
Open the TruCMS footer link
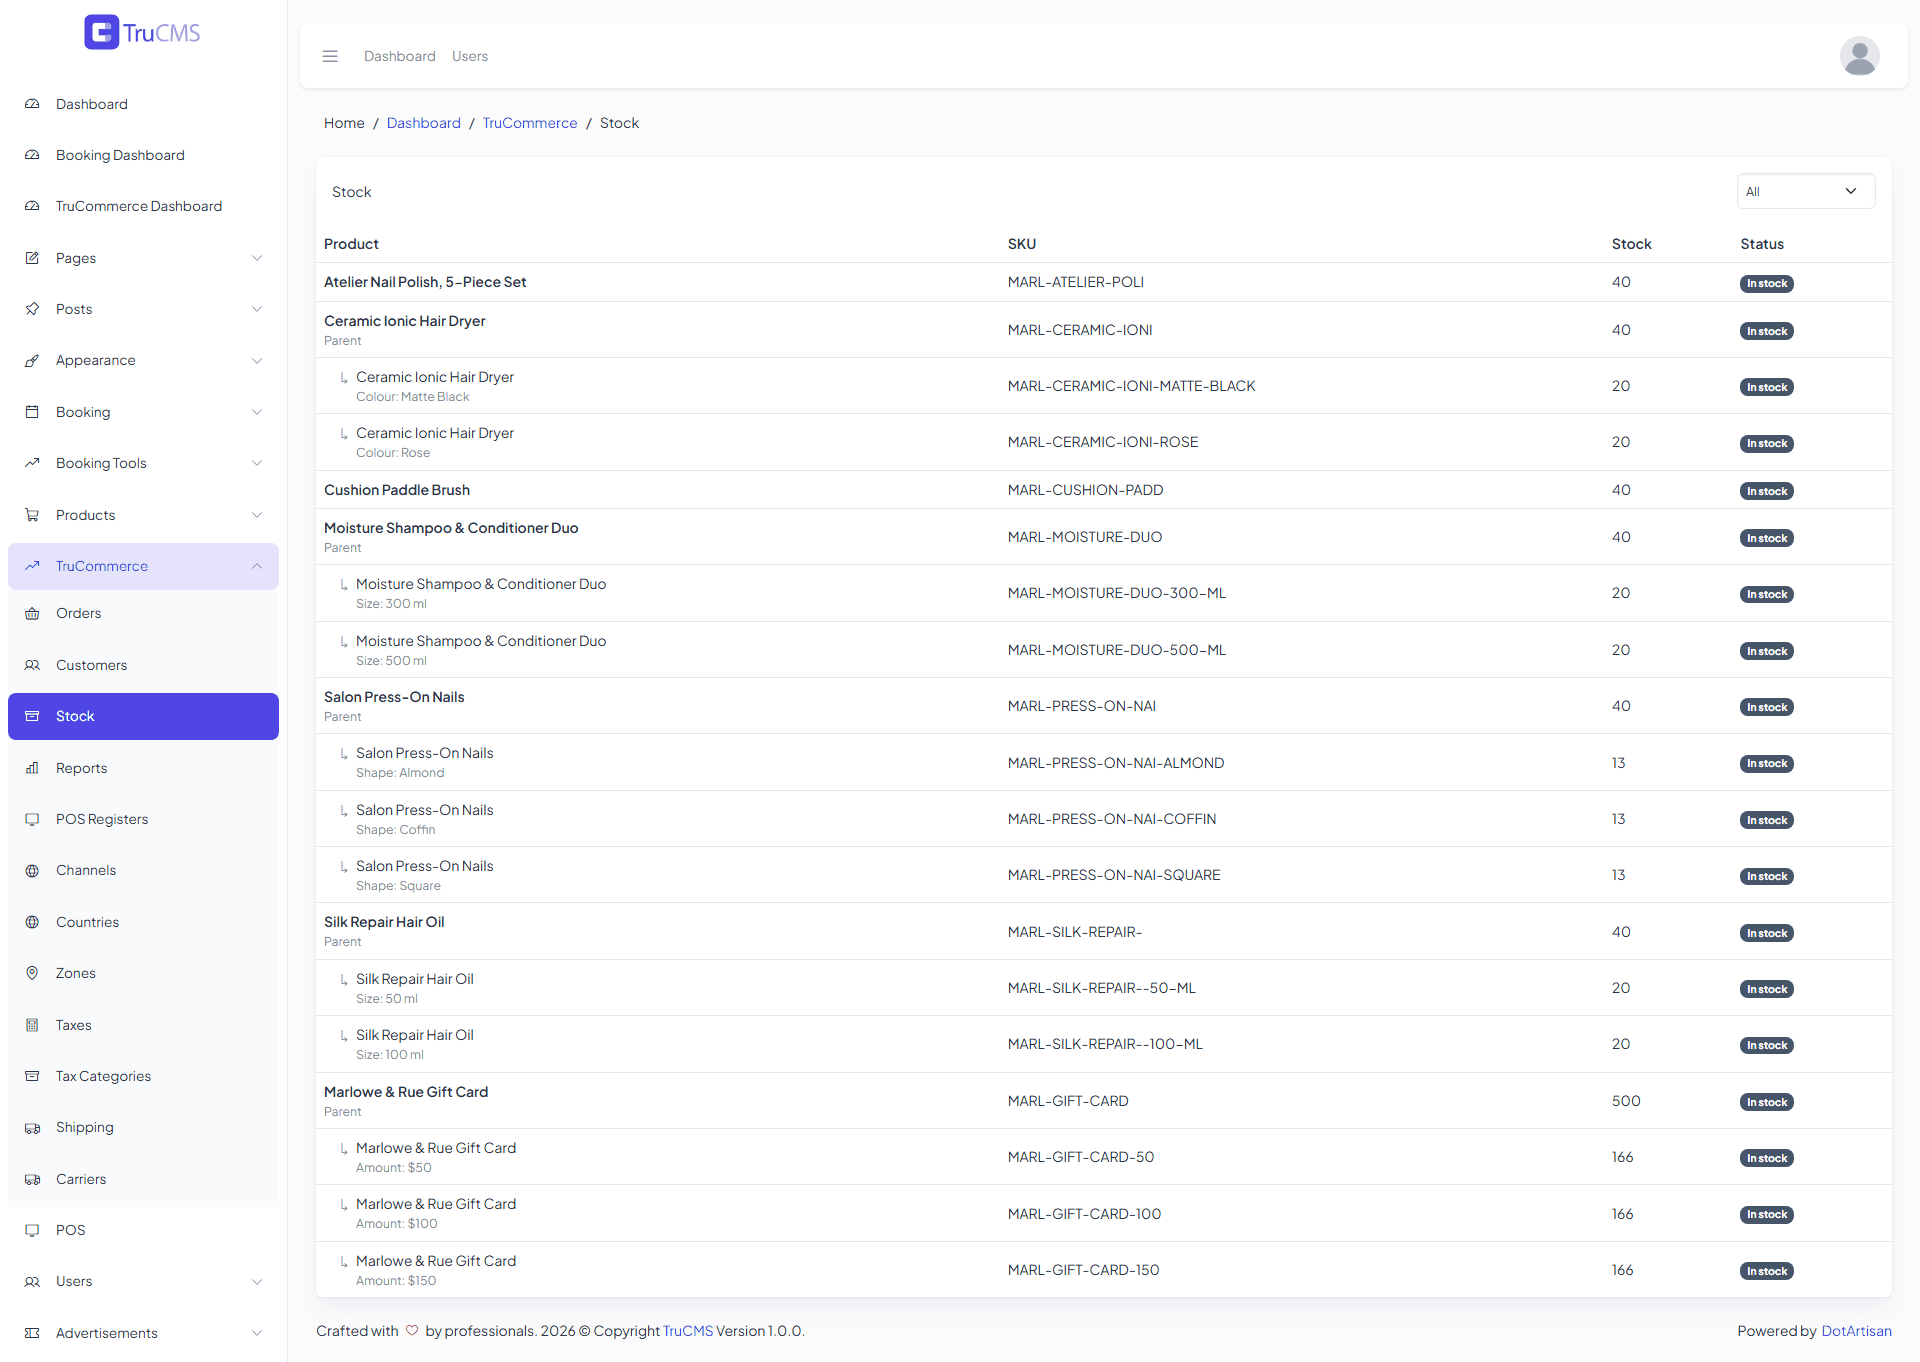[688, 1331]
